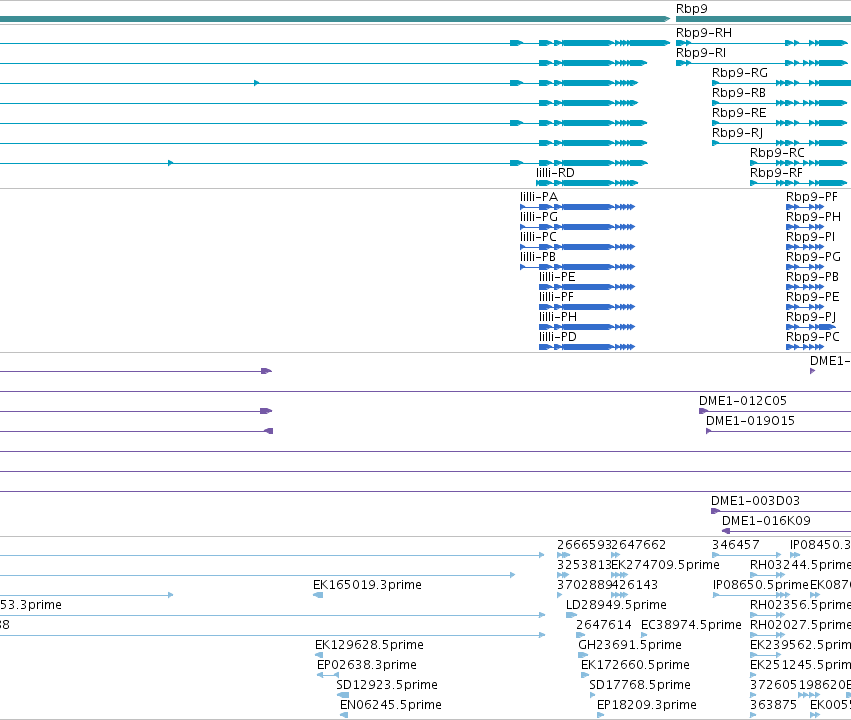Select the Rbp9-PH protein label
Screen dimensions: 851x720
click(x=813, y=217)
